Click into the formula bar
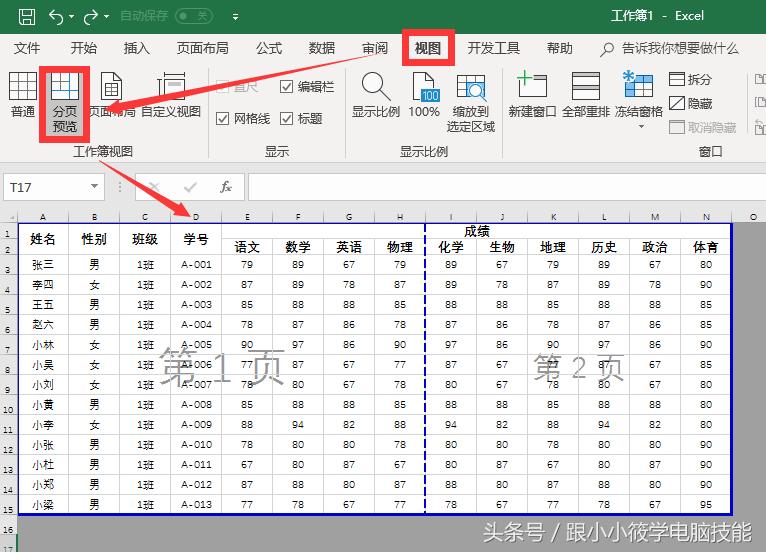Image resolution: width=766 pixels, height=552 pixels. (x=507, y=187)
